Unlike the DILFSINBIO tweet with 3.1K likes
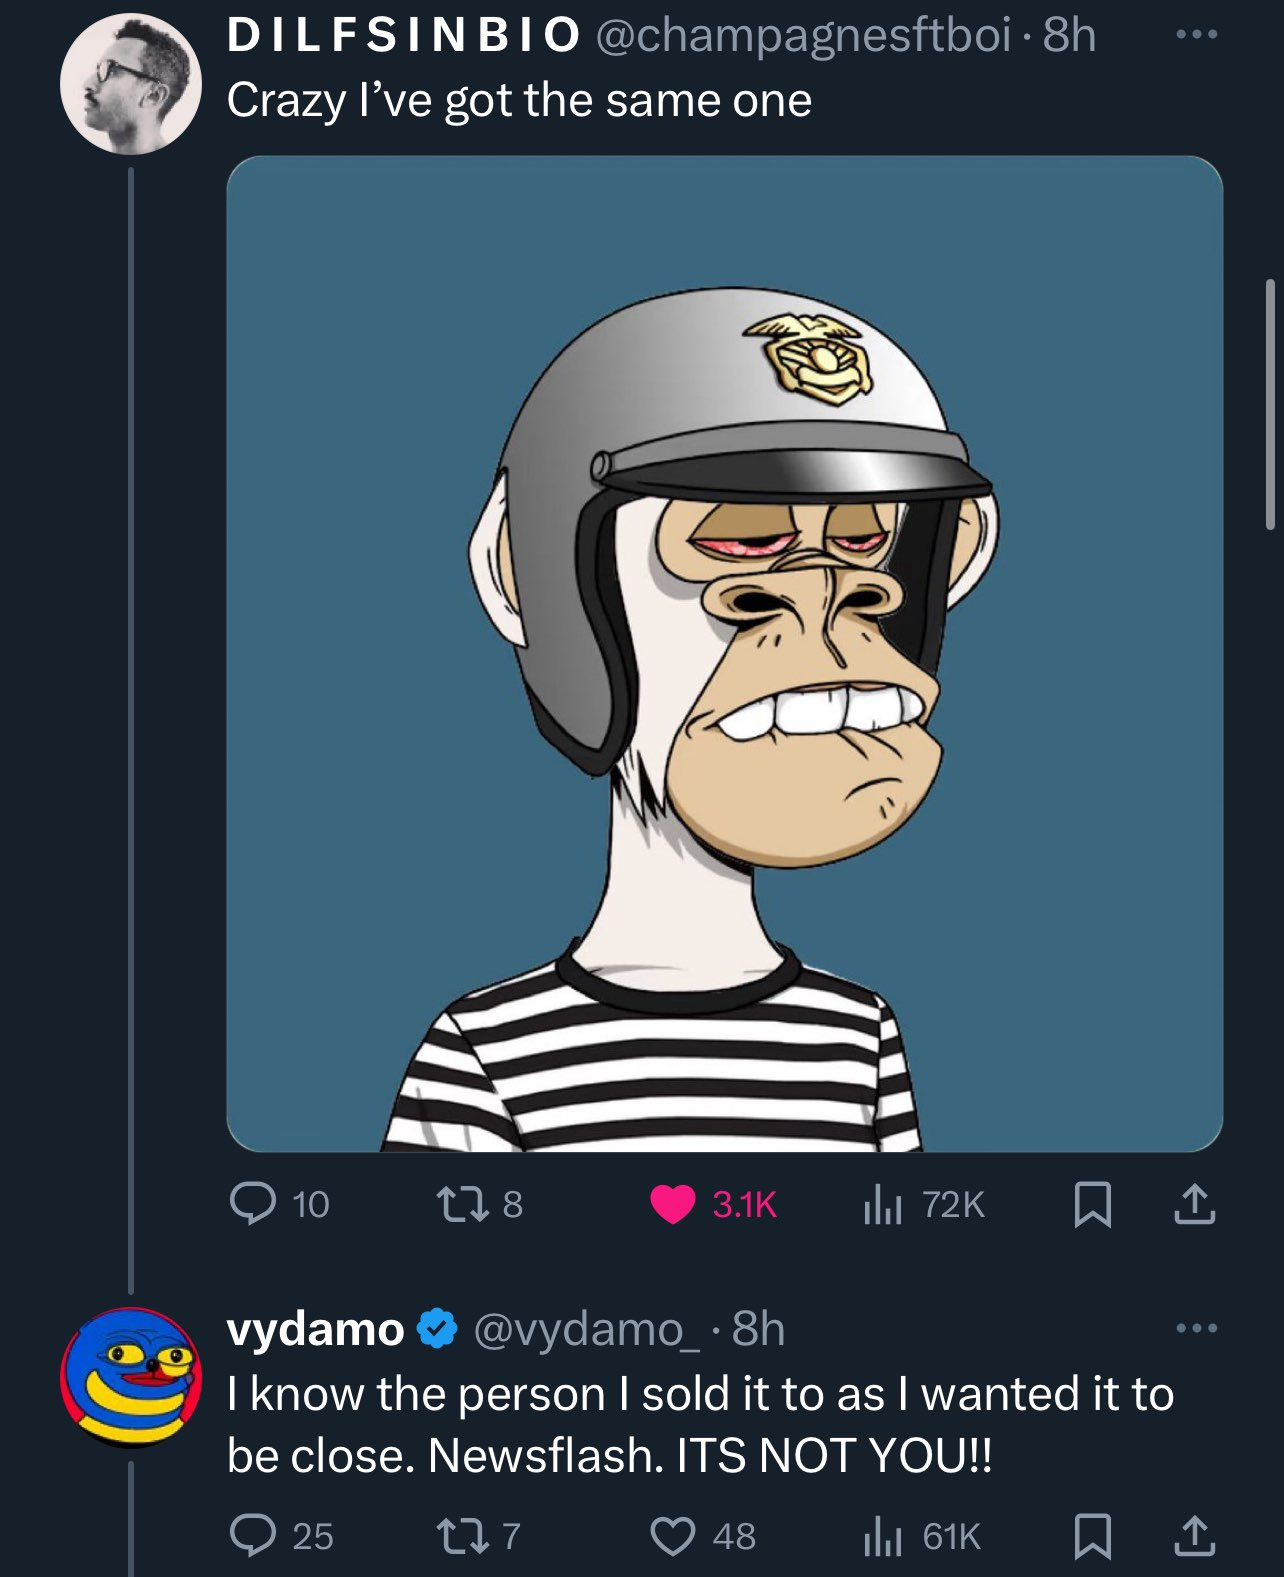Screen dimensions: 1284x1577 click(x=673, y=1204)
